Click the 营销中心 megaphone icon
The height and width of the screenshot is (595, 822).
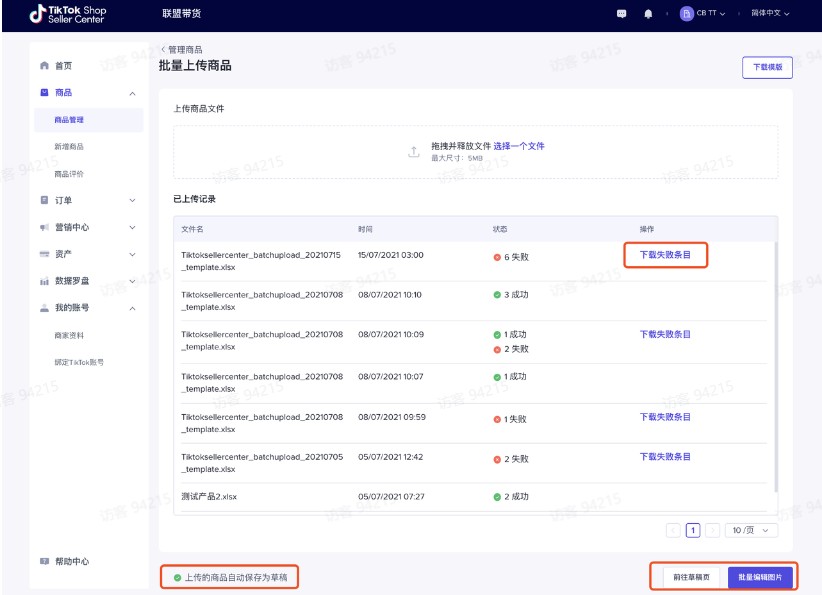tap(44, 228)
